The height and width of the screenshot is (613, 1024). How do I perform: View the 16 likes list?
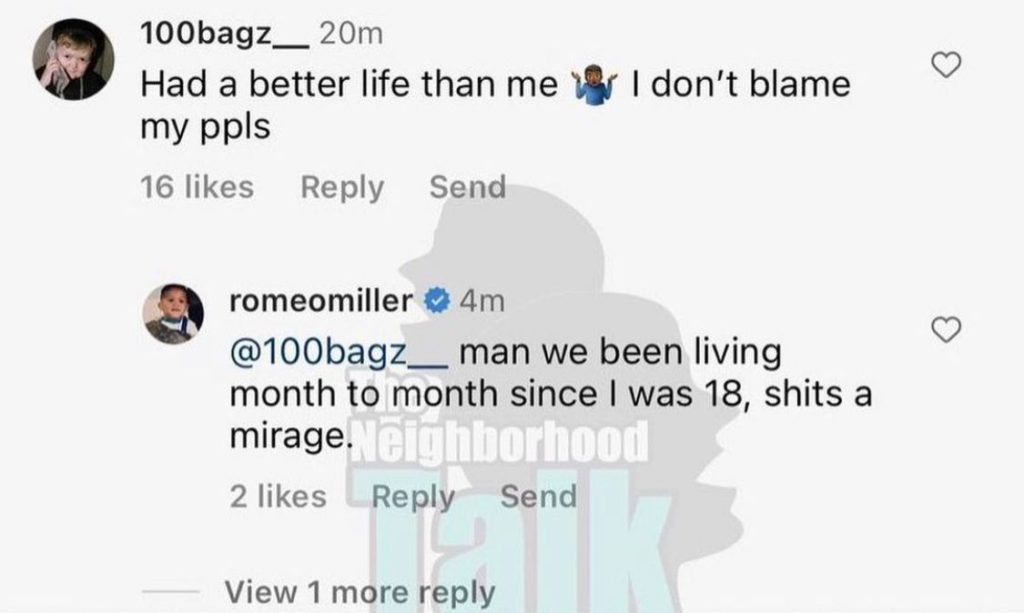point(197,187)
